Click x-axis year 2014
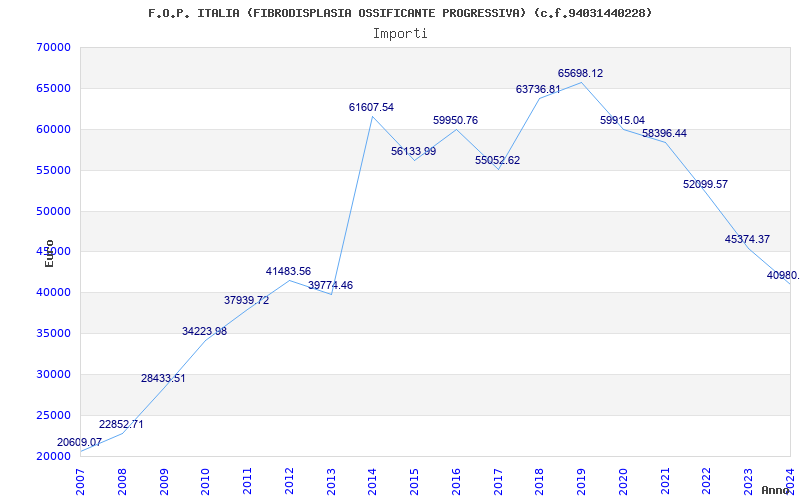This screenshot has width=800, height=500. click(372, 482)
